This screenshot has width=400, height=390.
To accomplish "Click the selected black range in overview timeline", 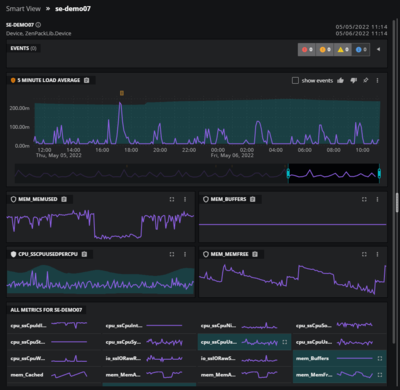I will point(334,173).
